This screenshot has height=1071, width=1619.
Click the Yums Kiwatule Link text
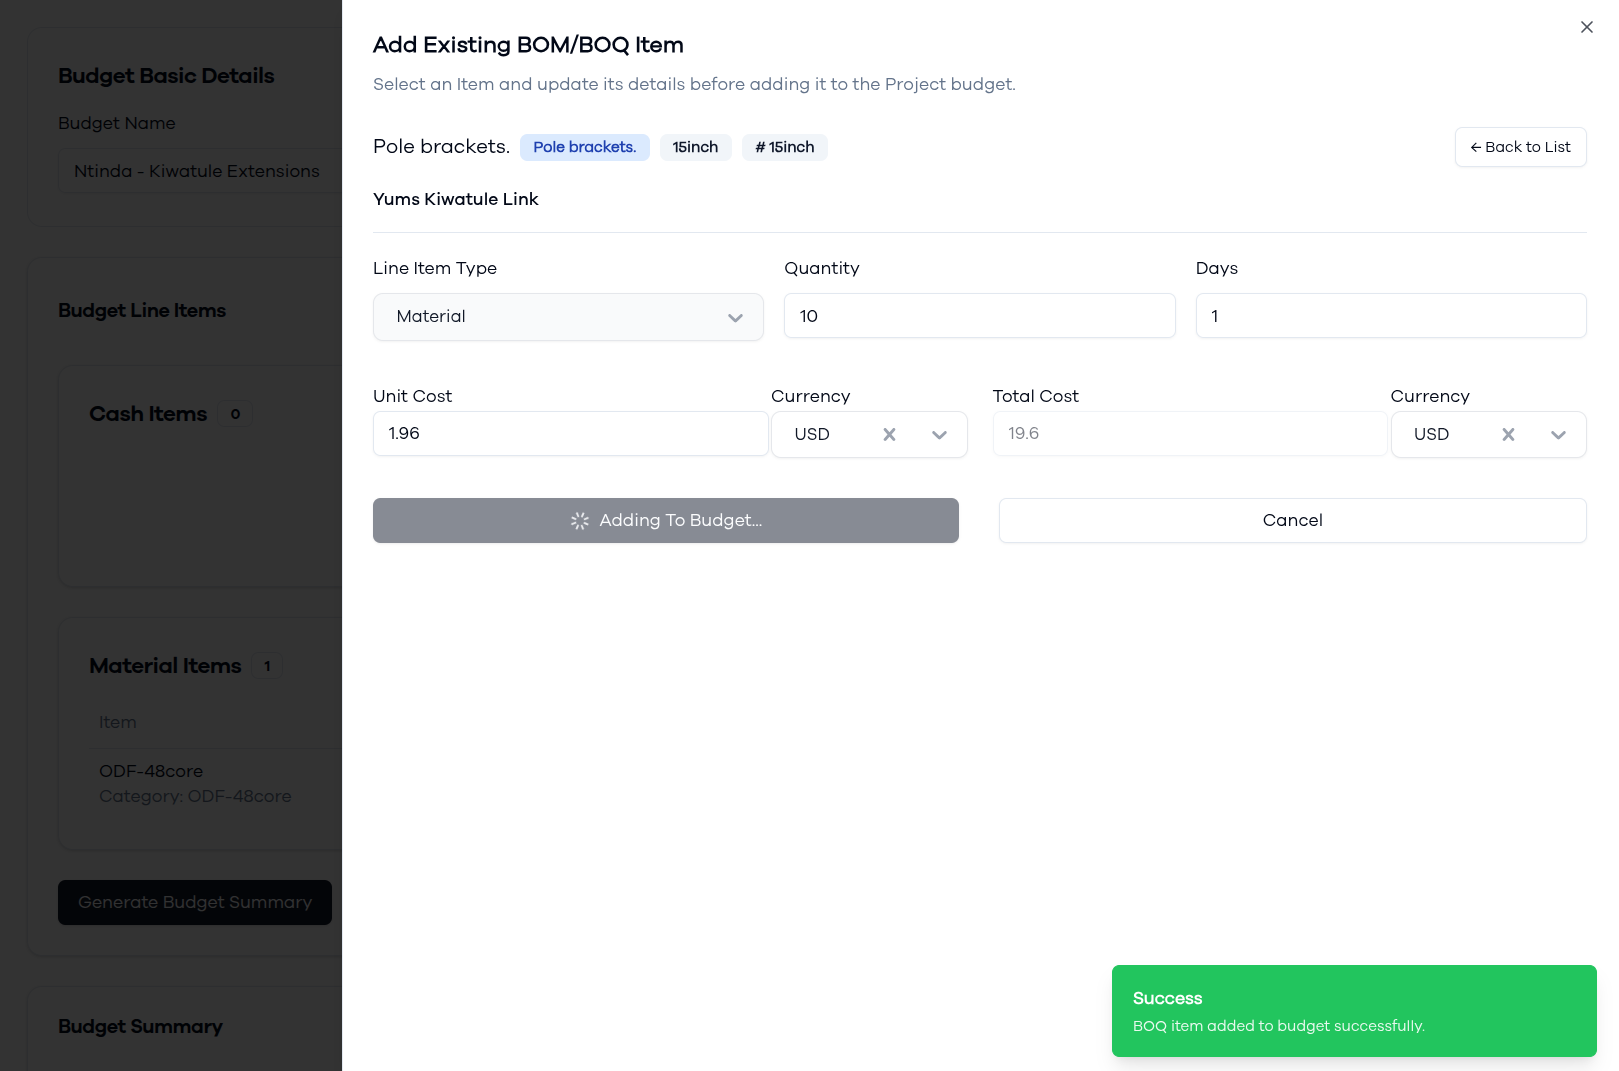(x=455, y=199)
